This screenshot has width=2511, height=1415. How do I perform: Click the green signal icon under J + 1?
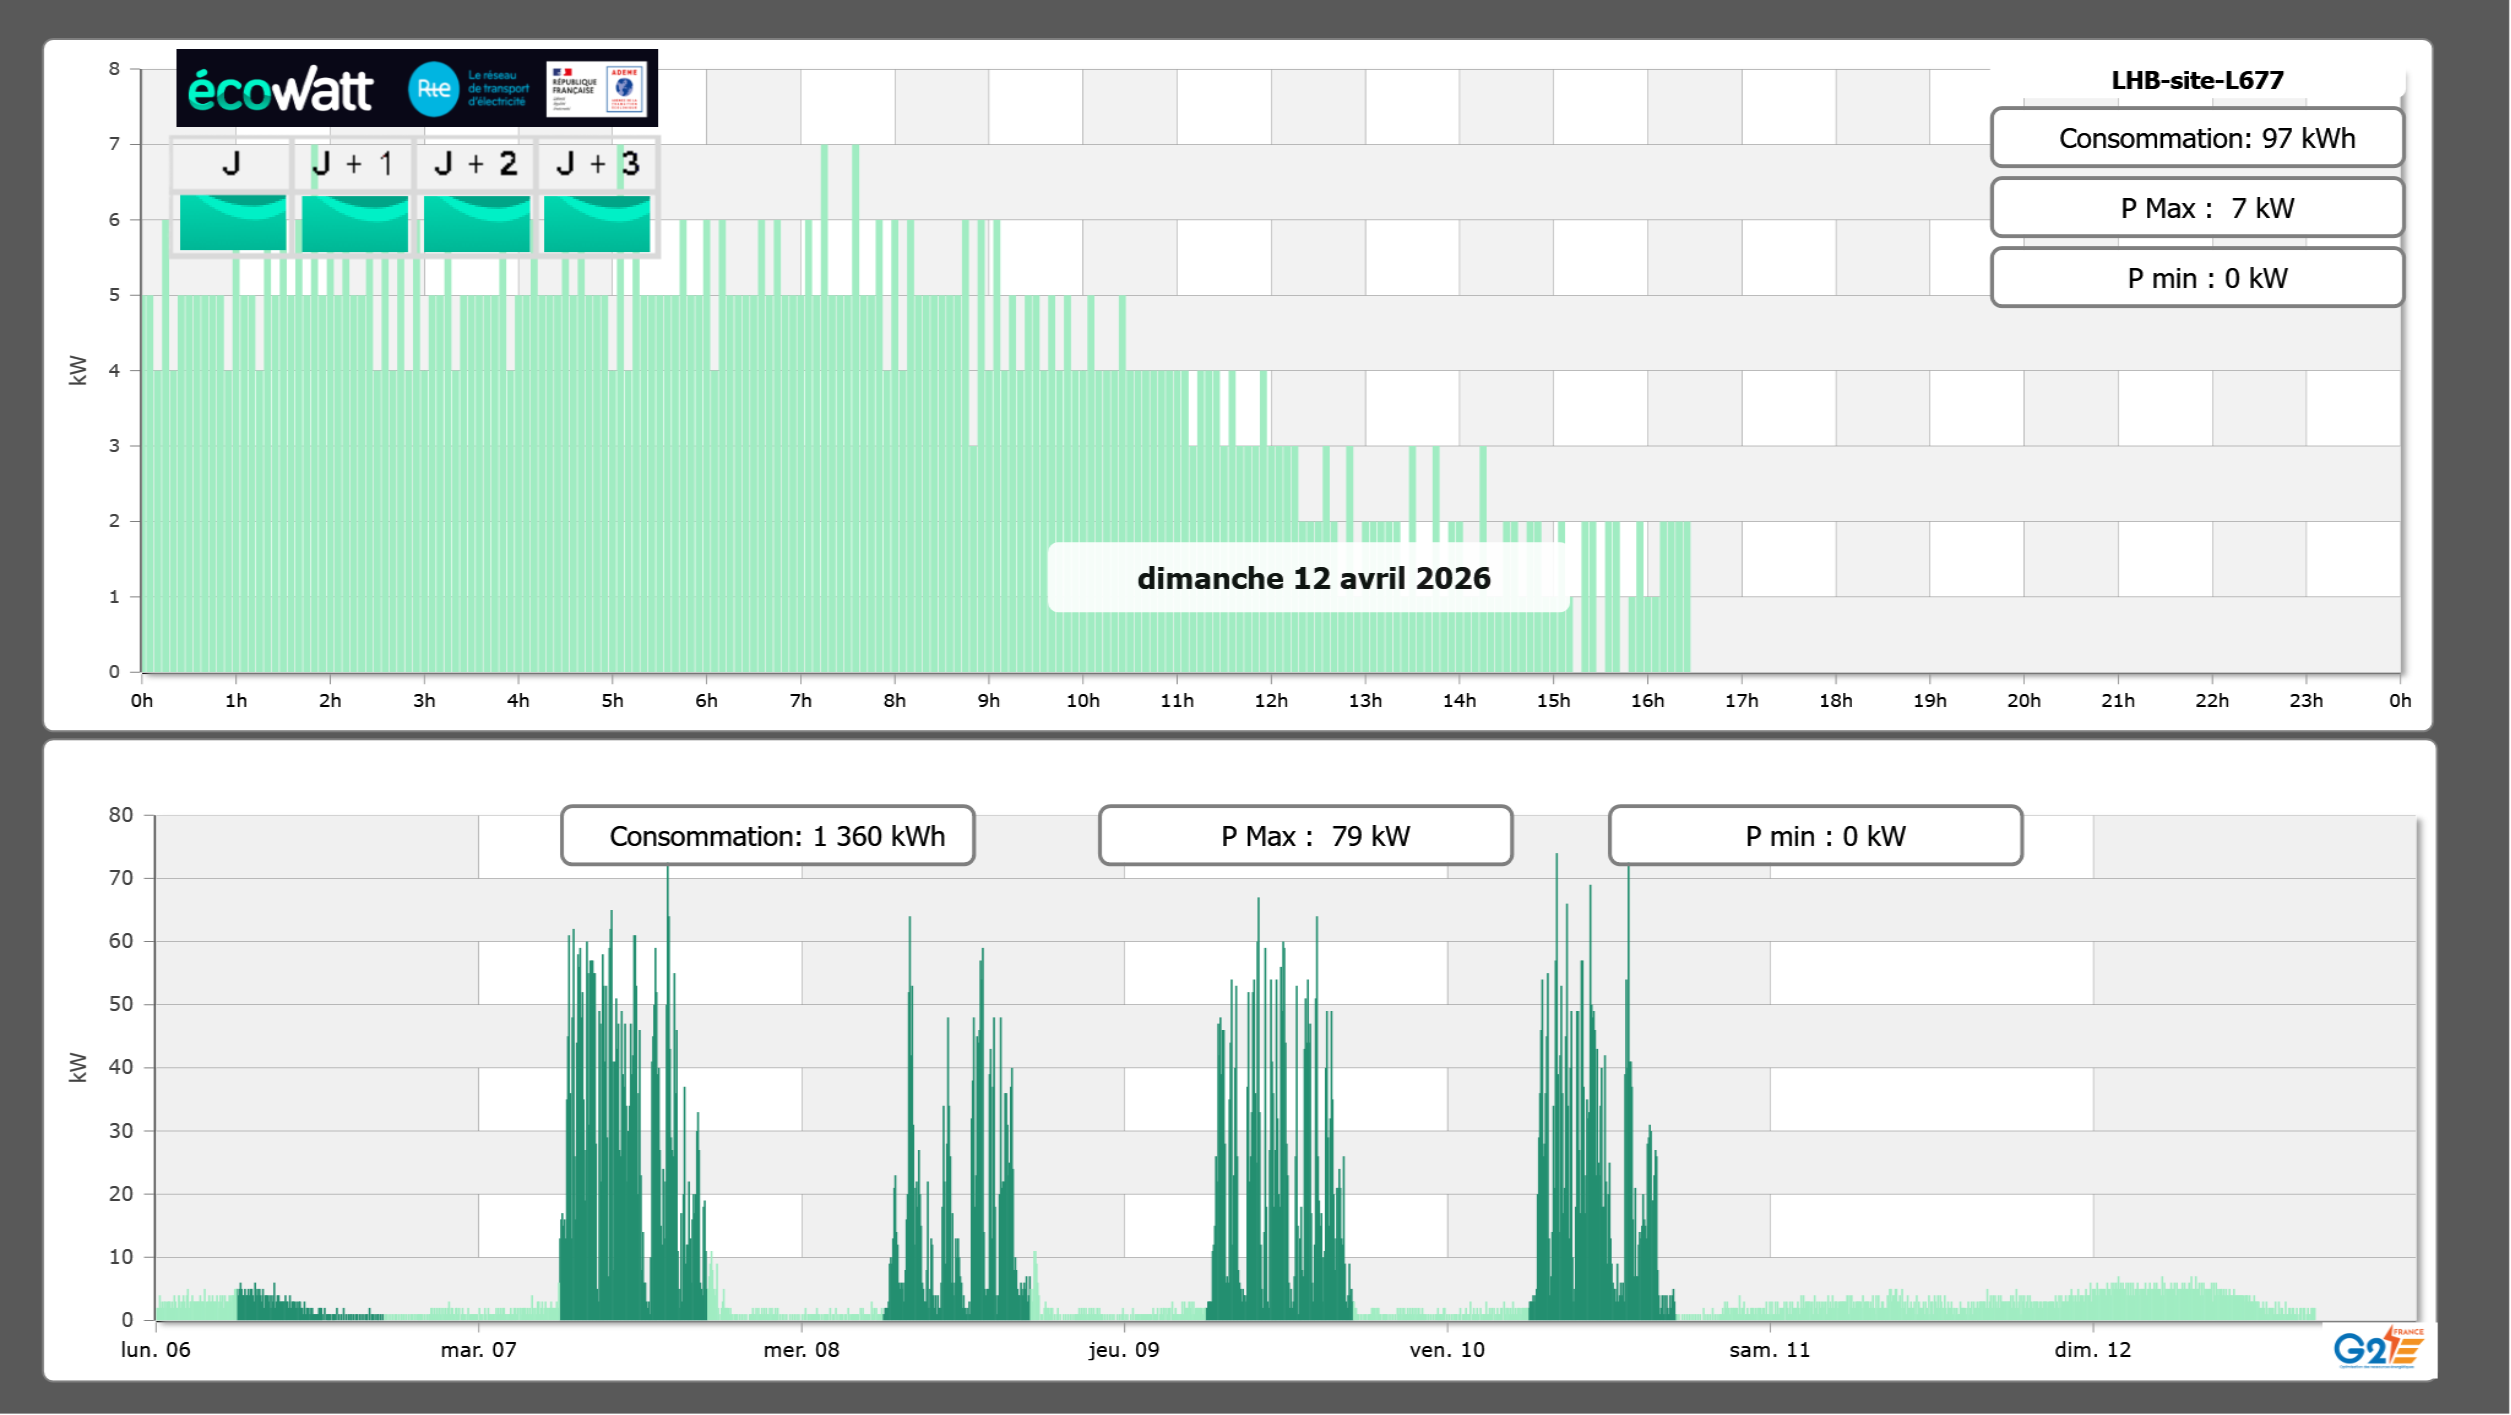pos(354,223)
